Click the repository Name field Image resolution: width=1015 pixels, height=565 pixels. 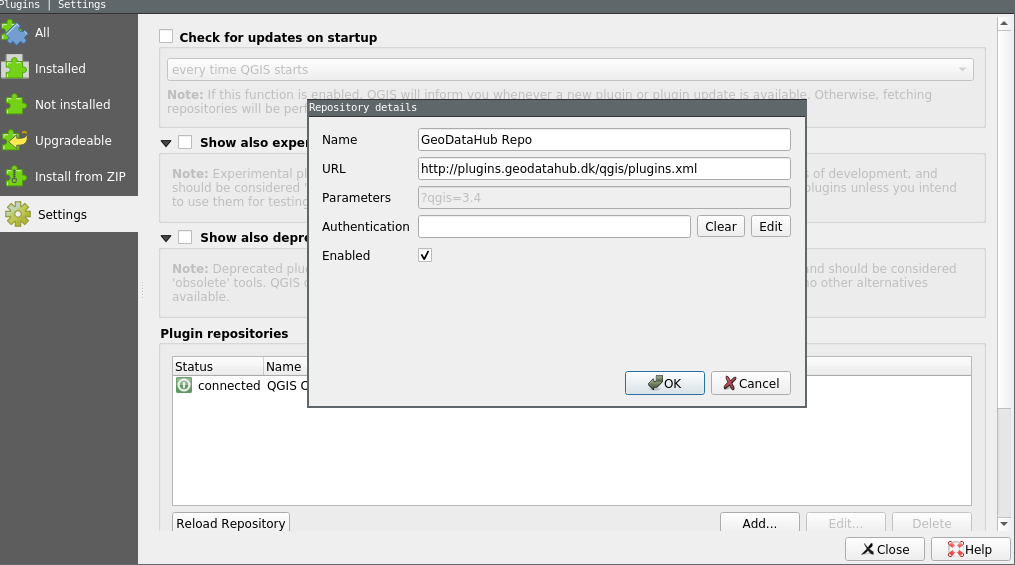pos(604,140)
